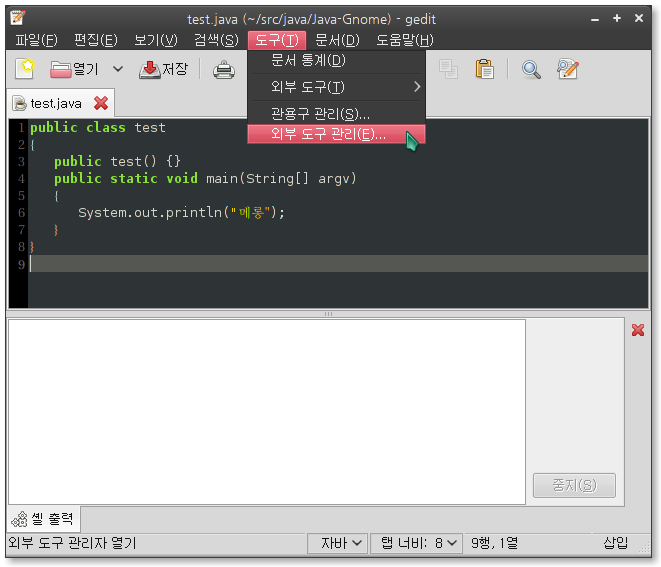Click the 삽입 insert mode indicator
The image size is (661, 567).
pos(615,543)
